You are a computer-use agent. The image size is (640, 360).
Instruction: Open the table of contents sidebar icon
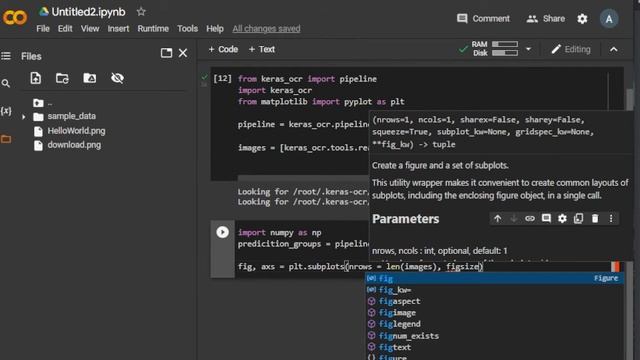[6, 56]
